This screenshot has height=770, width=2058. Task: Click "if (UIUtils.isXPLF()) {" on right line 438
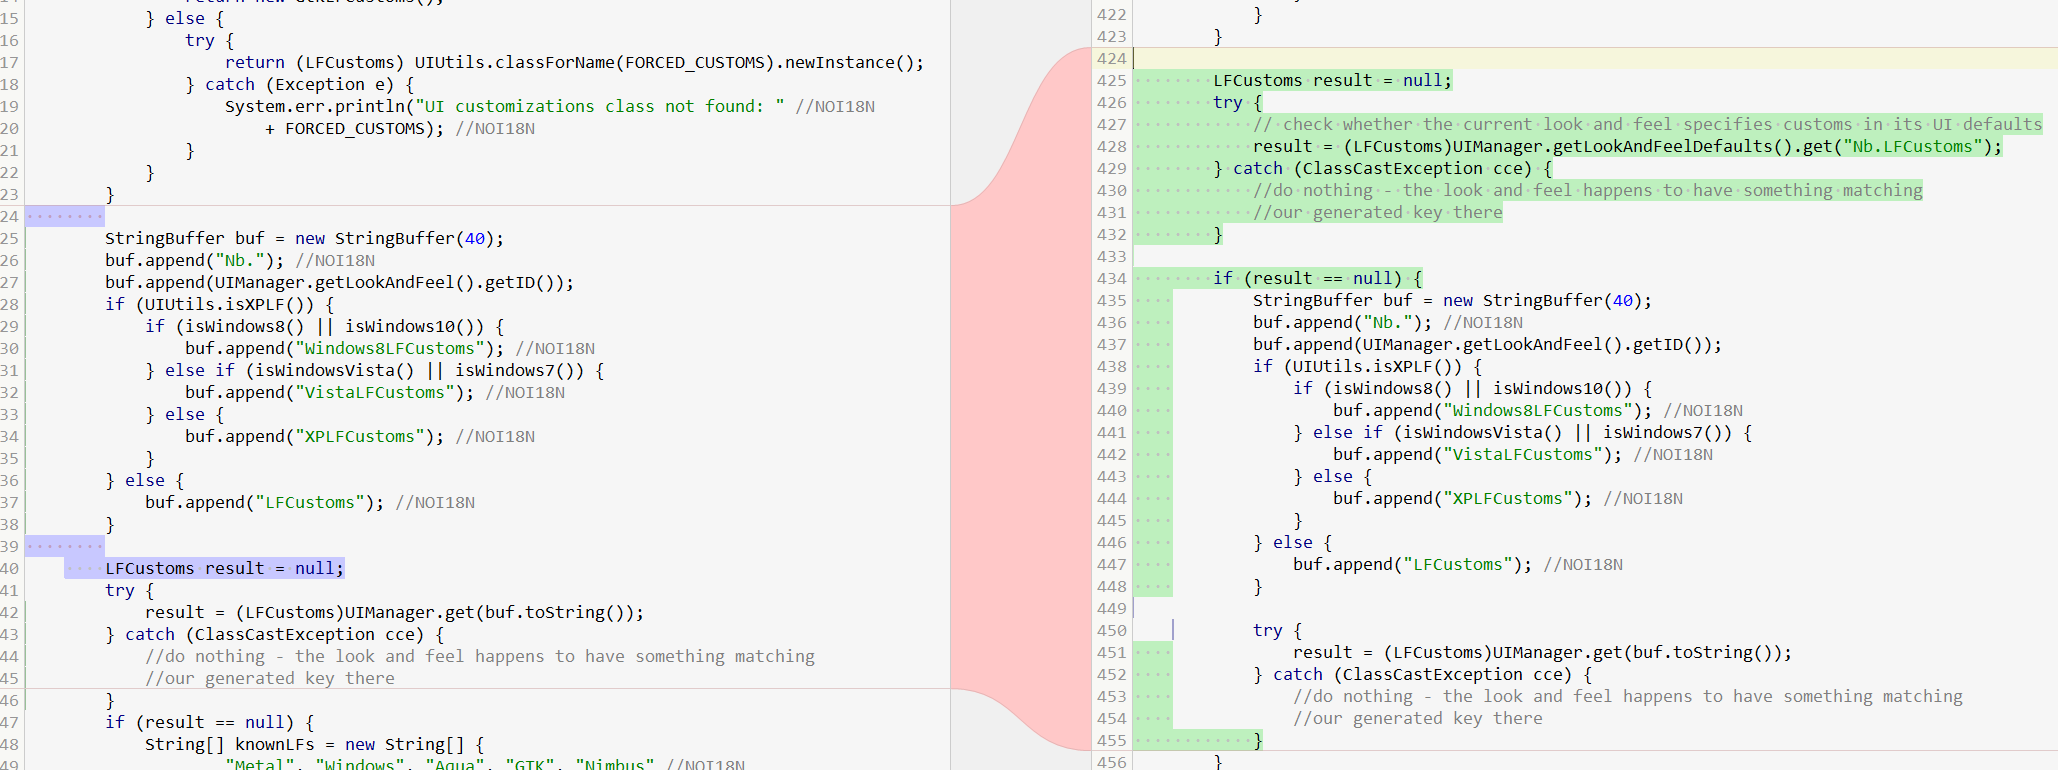[x=1368, y=366]
